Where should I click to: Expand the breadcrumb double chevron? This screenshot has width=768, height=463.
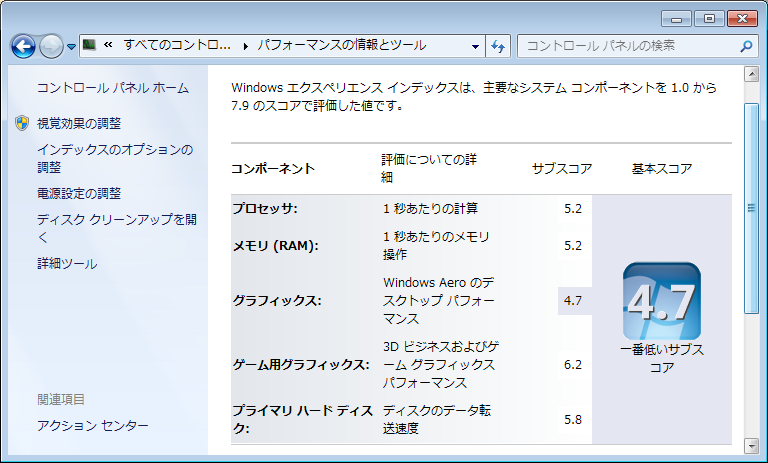(108, 46)
